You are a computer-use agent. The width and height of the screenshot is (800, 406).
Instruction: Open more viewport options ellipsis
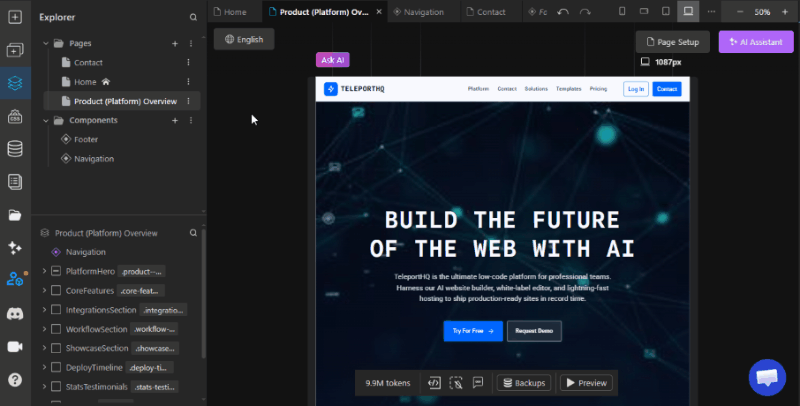pyautogui.click(x=711, y=12)
